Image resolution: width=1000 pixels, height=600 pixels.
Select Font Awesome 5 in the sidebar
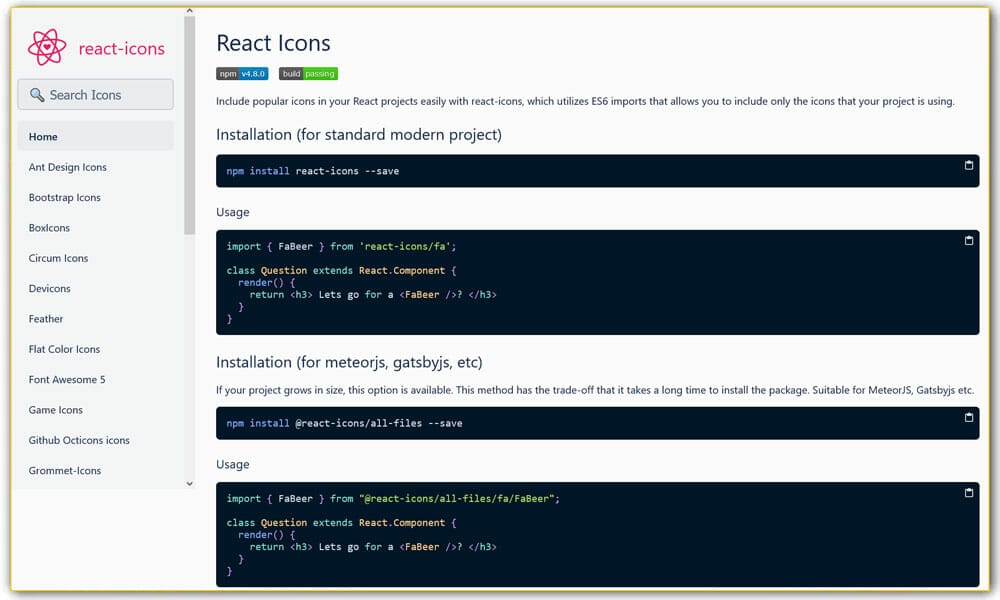(x=67, y=379)
